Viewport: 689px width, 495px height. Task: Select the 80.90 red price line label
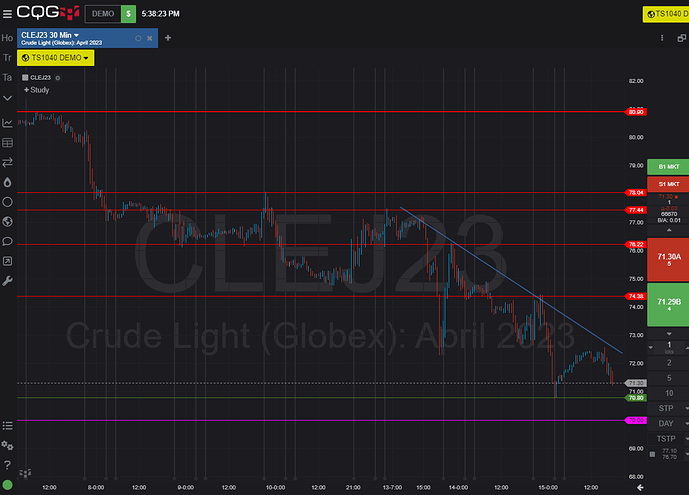(635, 112)
